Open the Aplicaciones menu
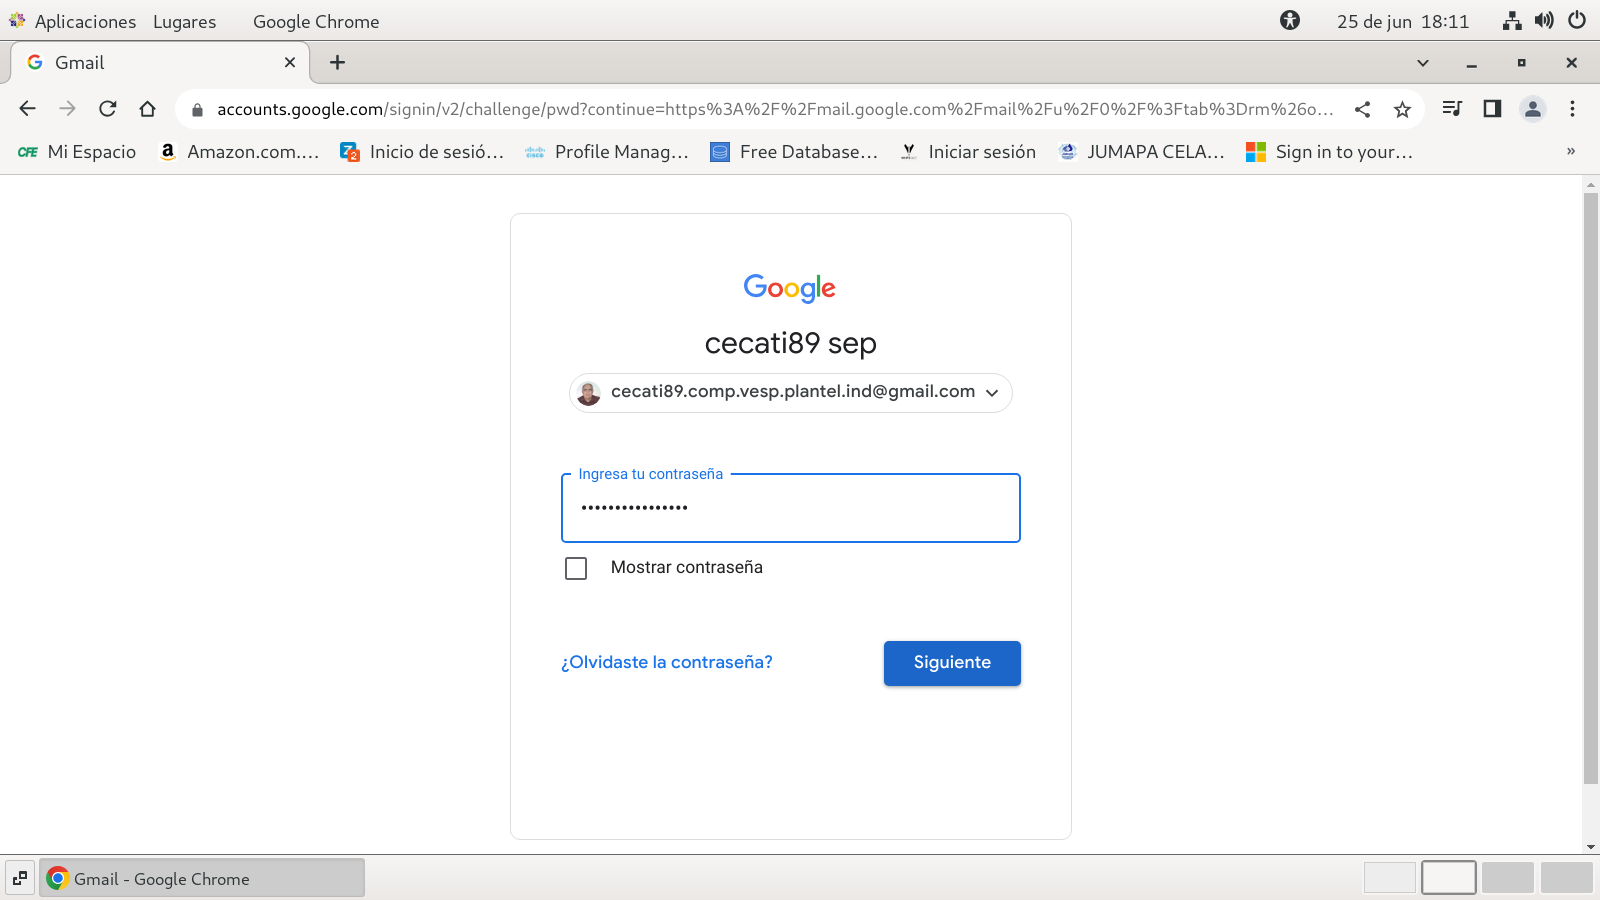This screenshot has height=900, width=1600. coord(84,21)
